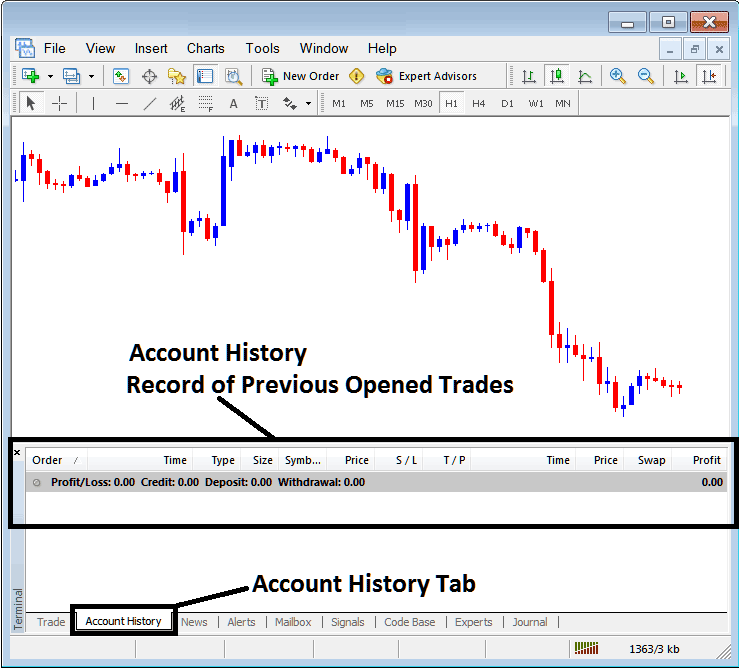Image resolution: width=739 pixels, height=668 pixels.
Task: Expand the arrows objects dropdown
Action: click(308, 103)
